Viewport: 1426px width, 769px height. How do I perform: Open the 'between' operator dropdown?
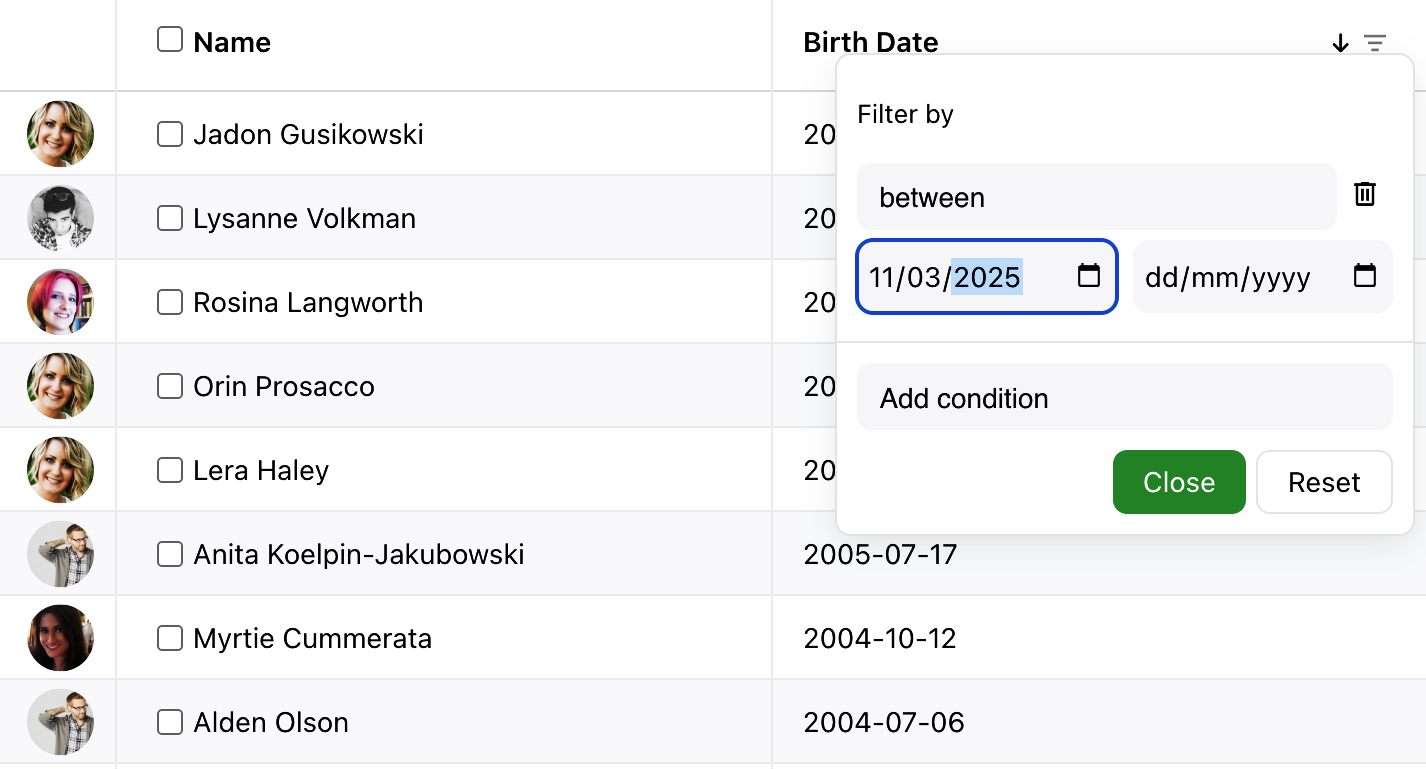[x=1096, y=197]
